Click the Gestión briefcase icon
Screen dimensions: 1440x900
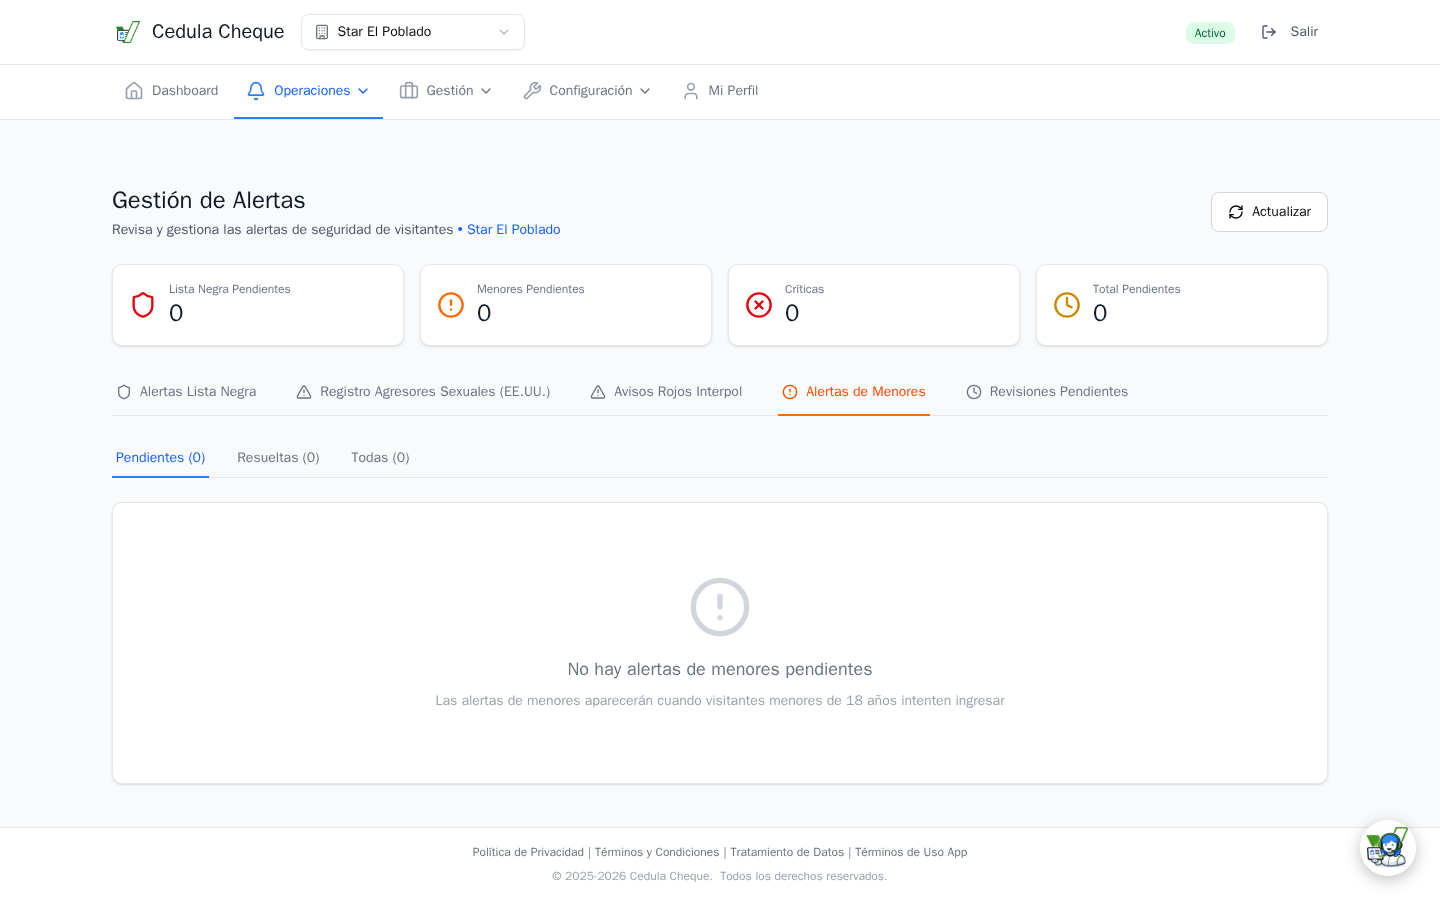(x=409, y=91)
